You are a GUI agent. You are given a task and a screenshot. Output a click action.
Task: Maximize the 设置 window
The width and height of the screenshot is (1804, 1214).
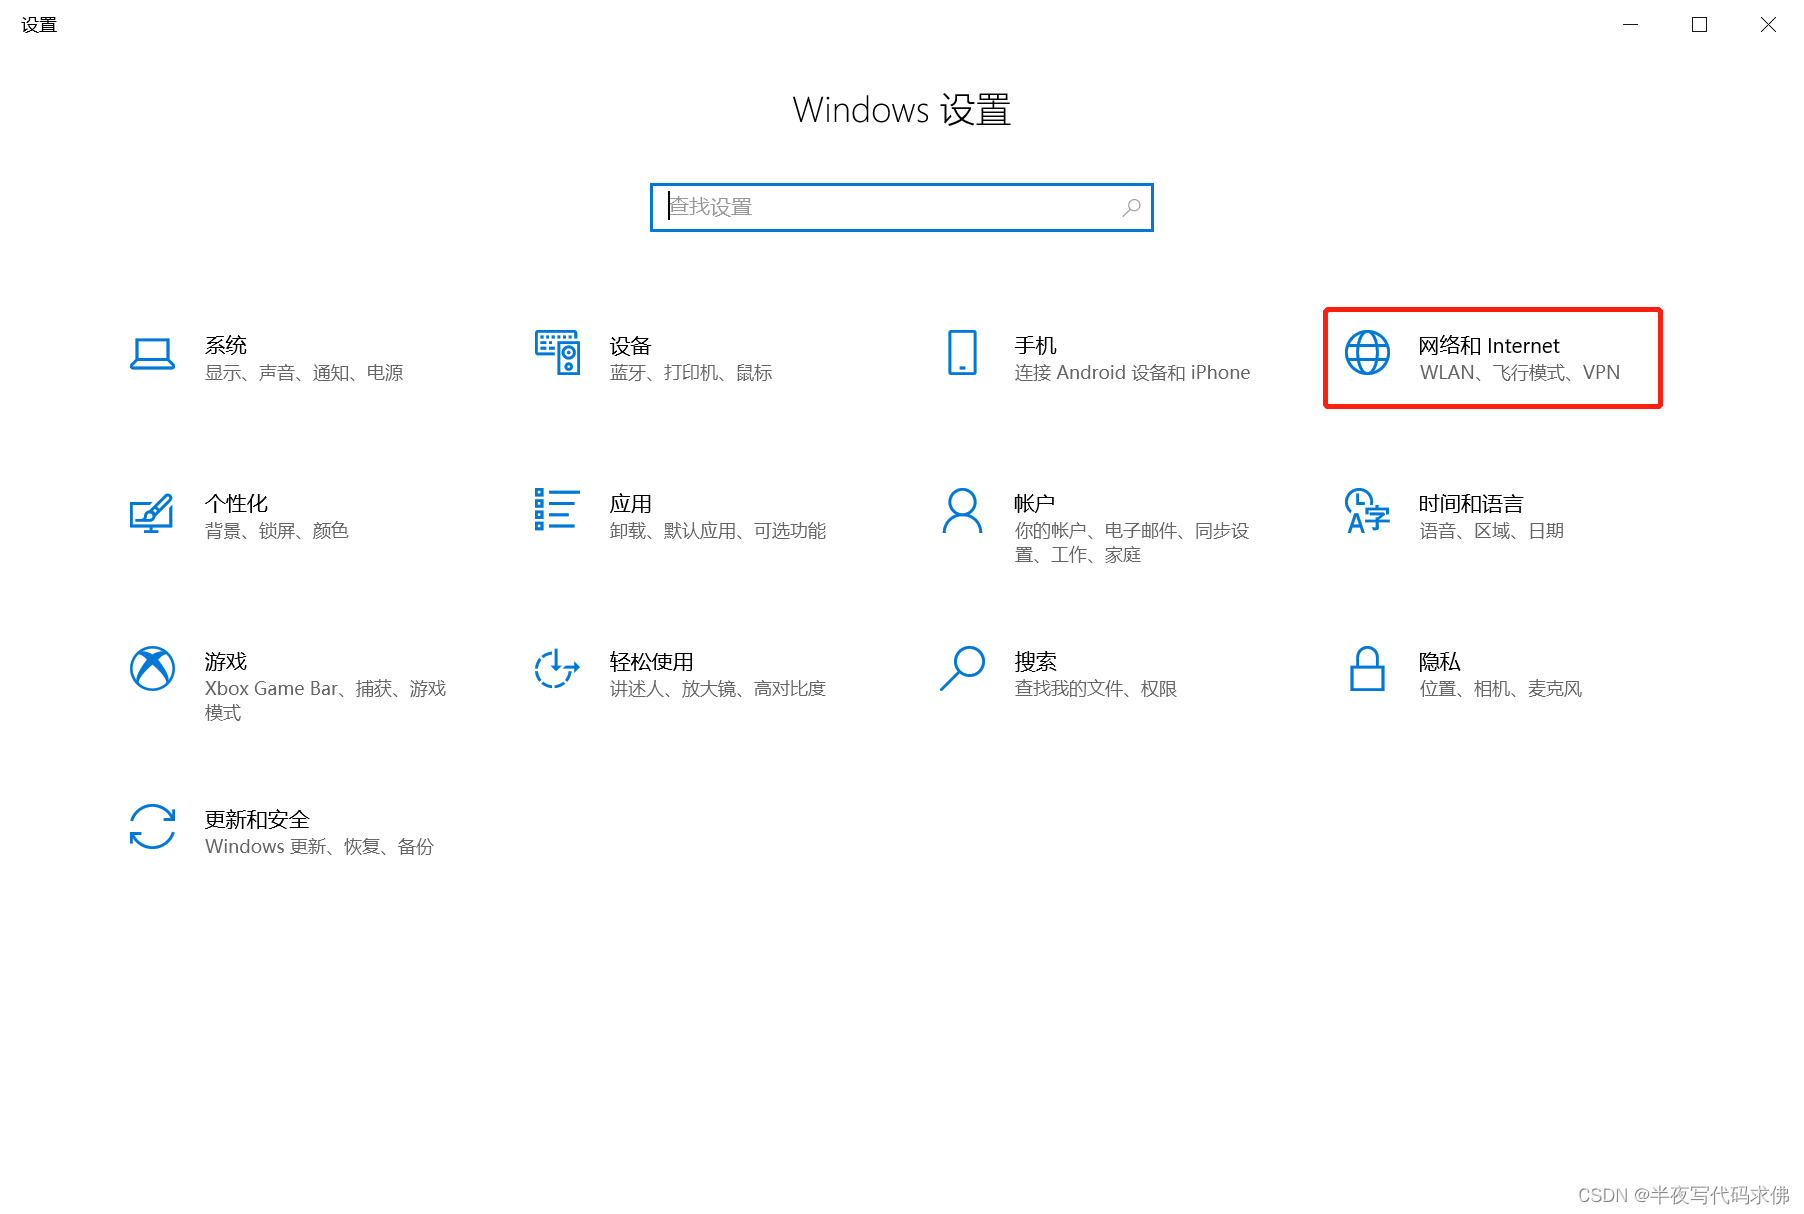coord(1699,24)
